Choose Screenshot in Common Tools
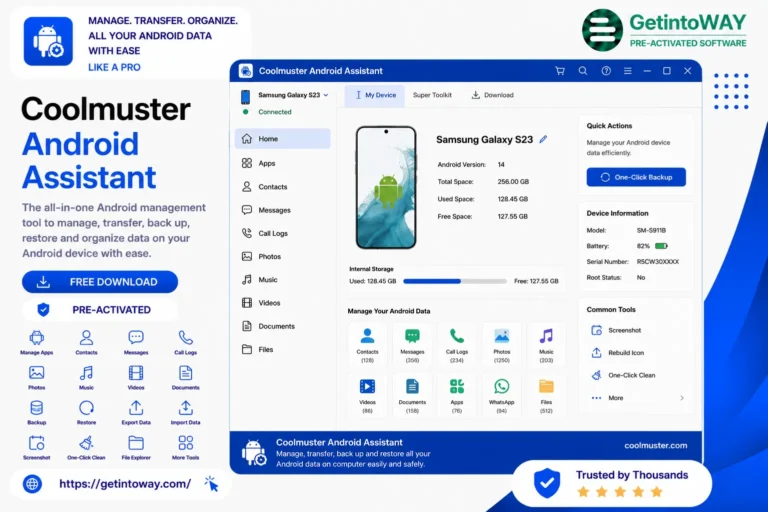768x512 pixels. pyautogui.click(x=616, y=330)
